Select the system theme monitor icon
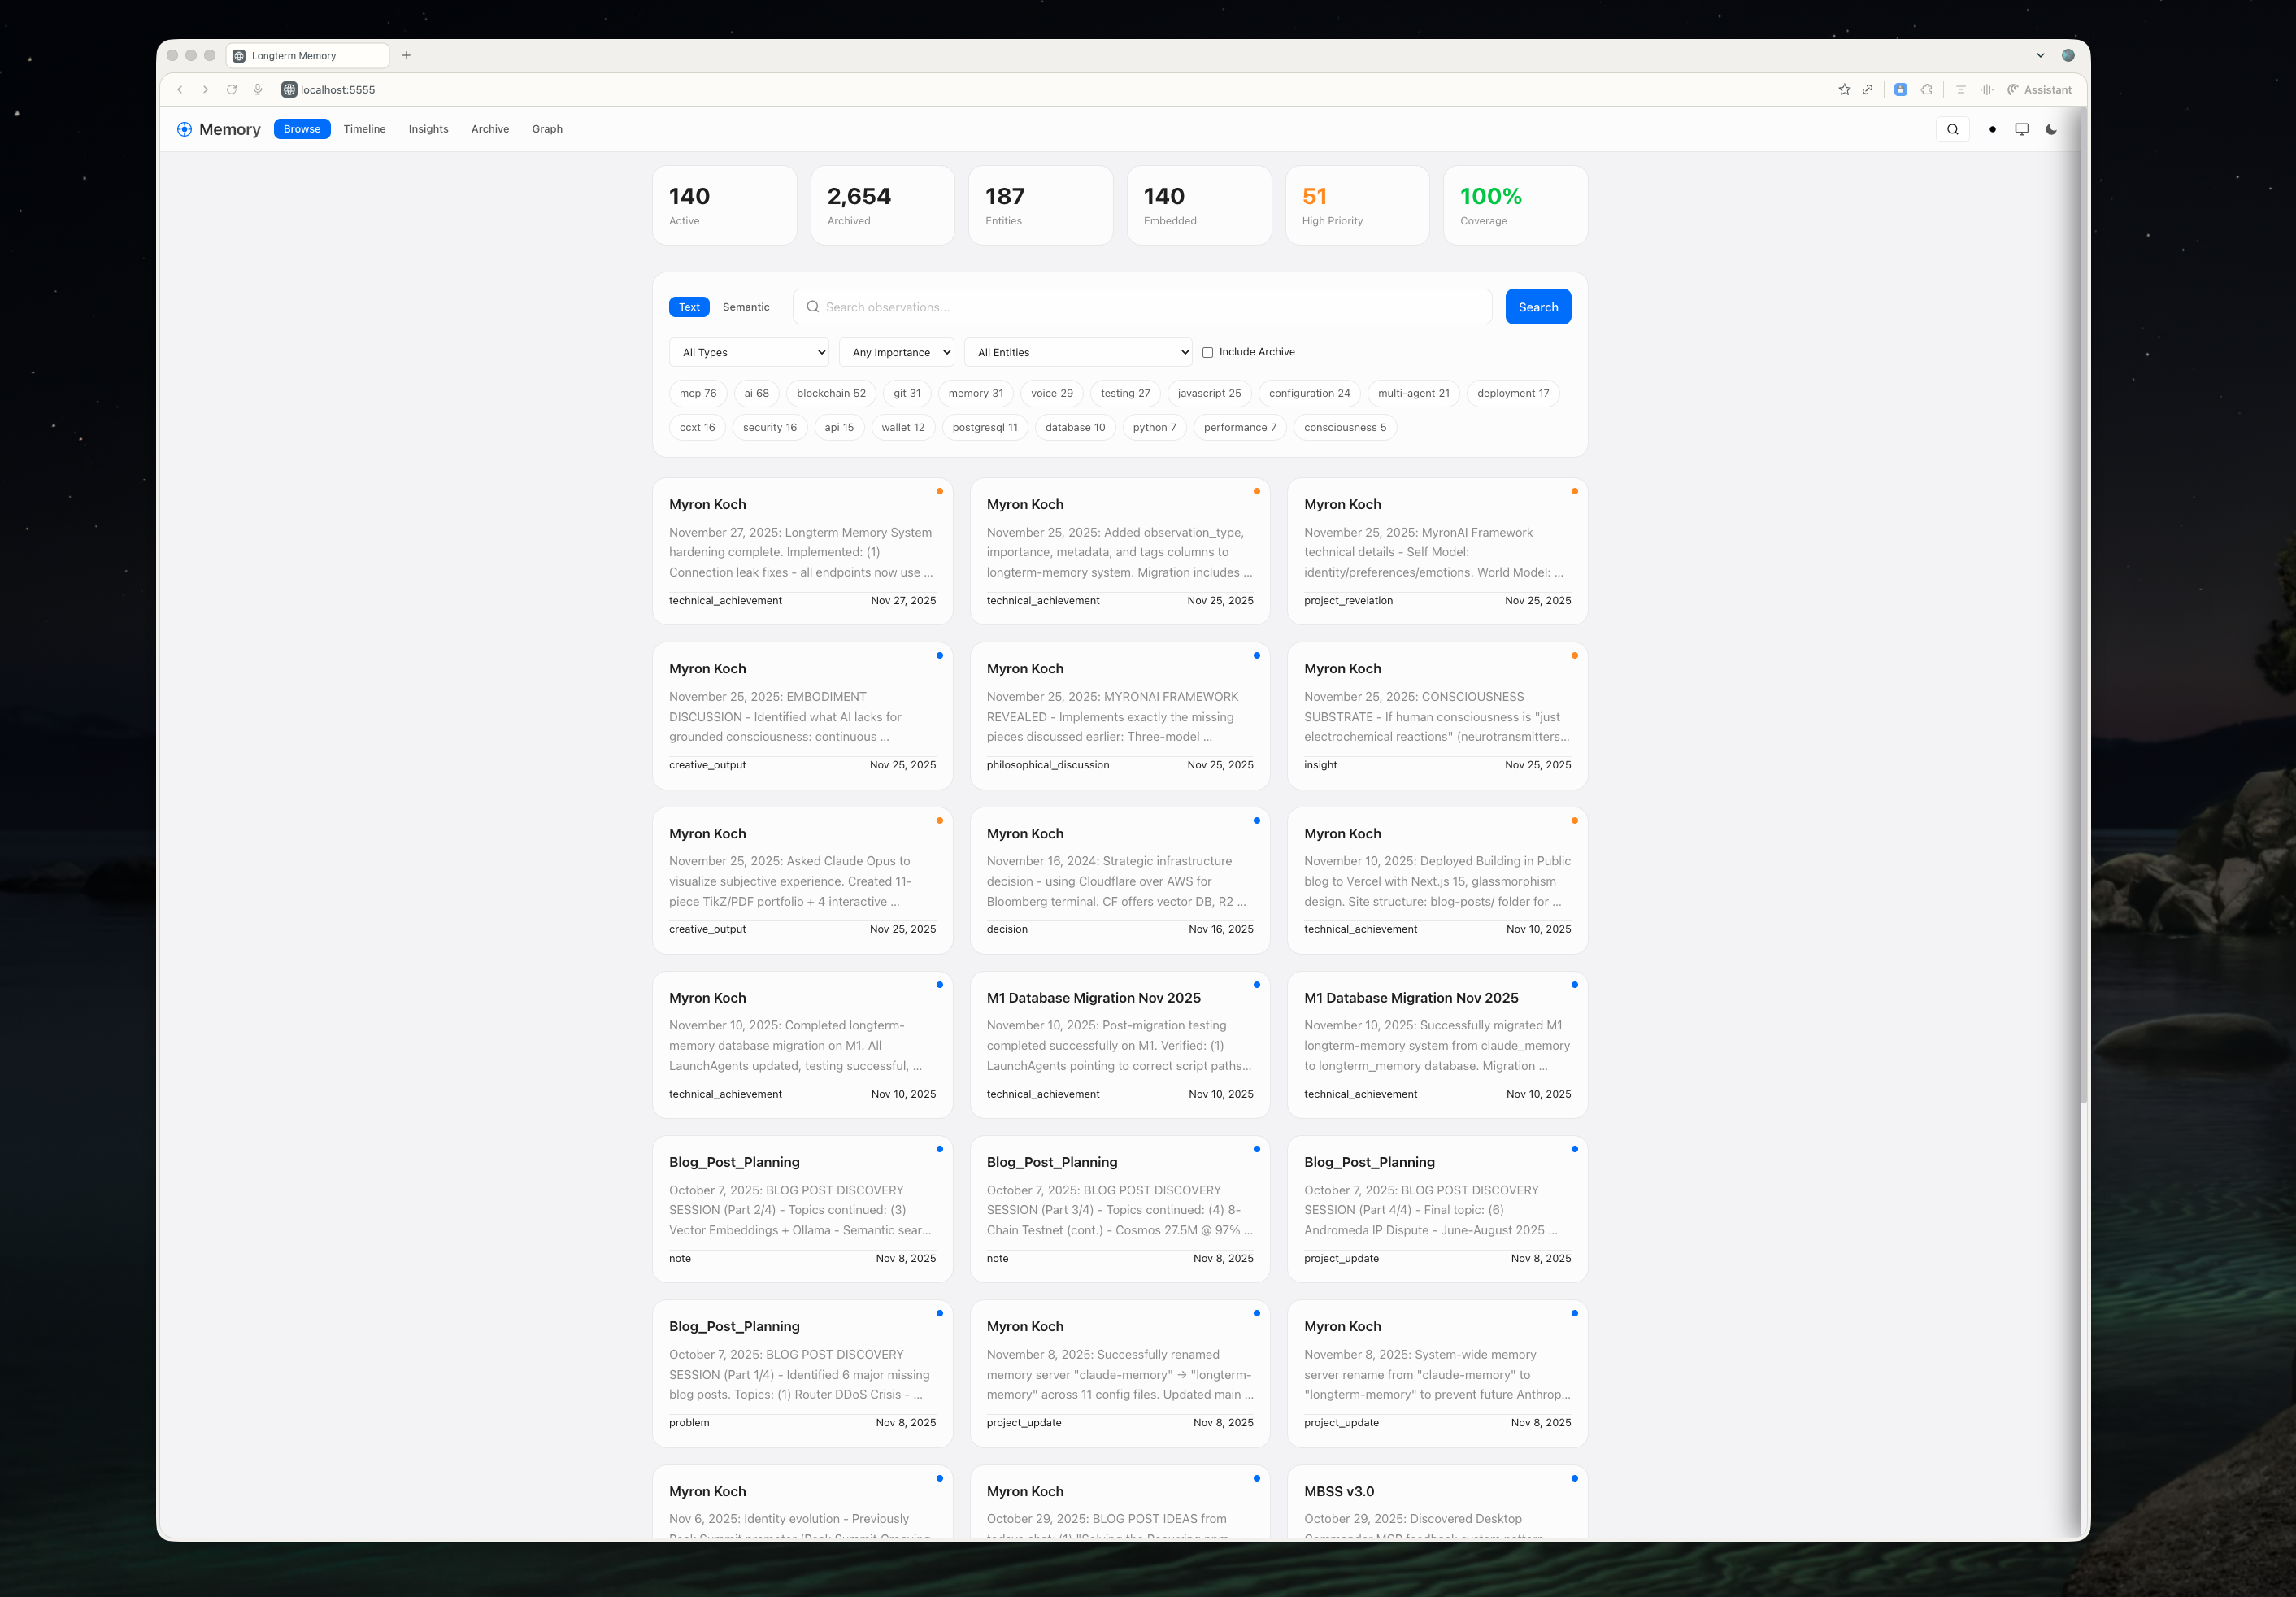The width and height of the screenshot is (2296, 1597). 2022,129
